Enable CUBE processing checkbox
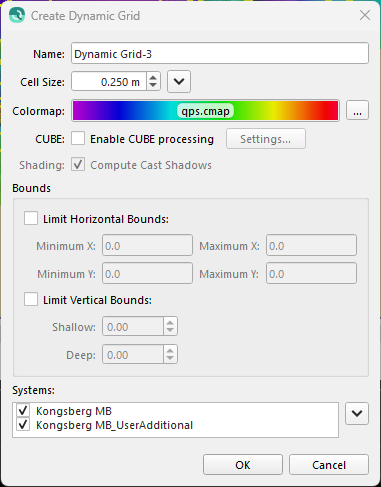Screen dimensions: 381x487 click(78, 139)
